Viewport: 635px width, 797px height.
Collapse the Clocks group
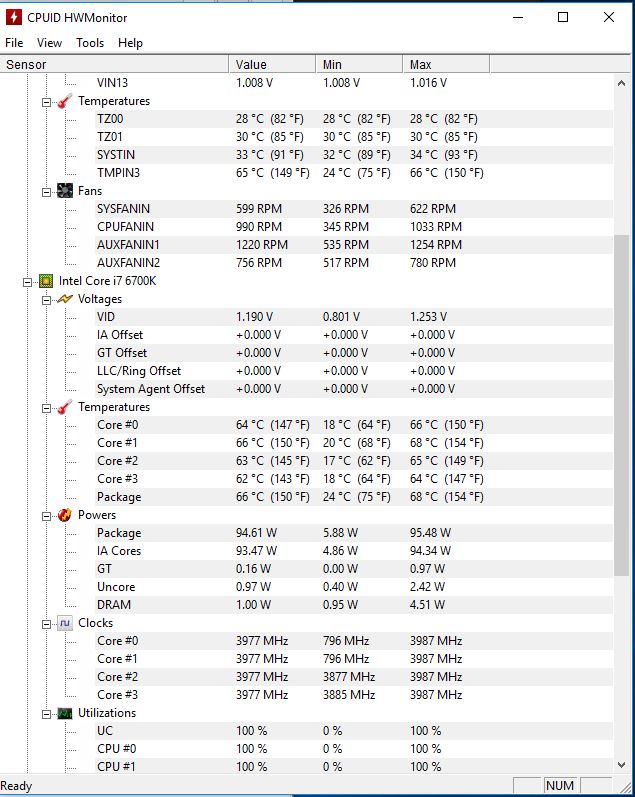pyautogui.click(x=46, y=624)
